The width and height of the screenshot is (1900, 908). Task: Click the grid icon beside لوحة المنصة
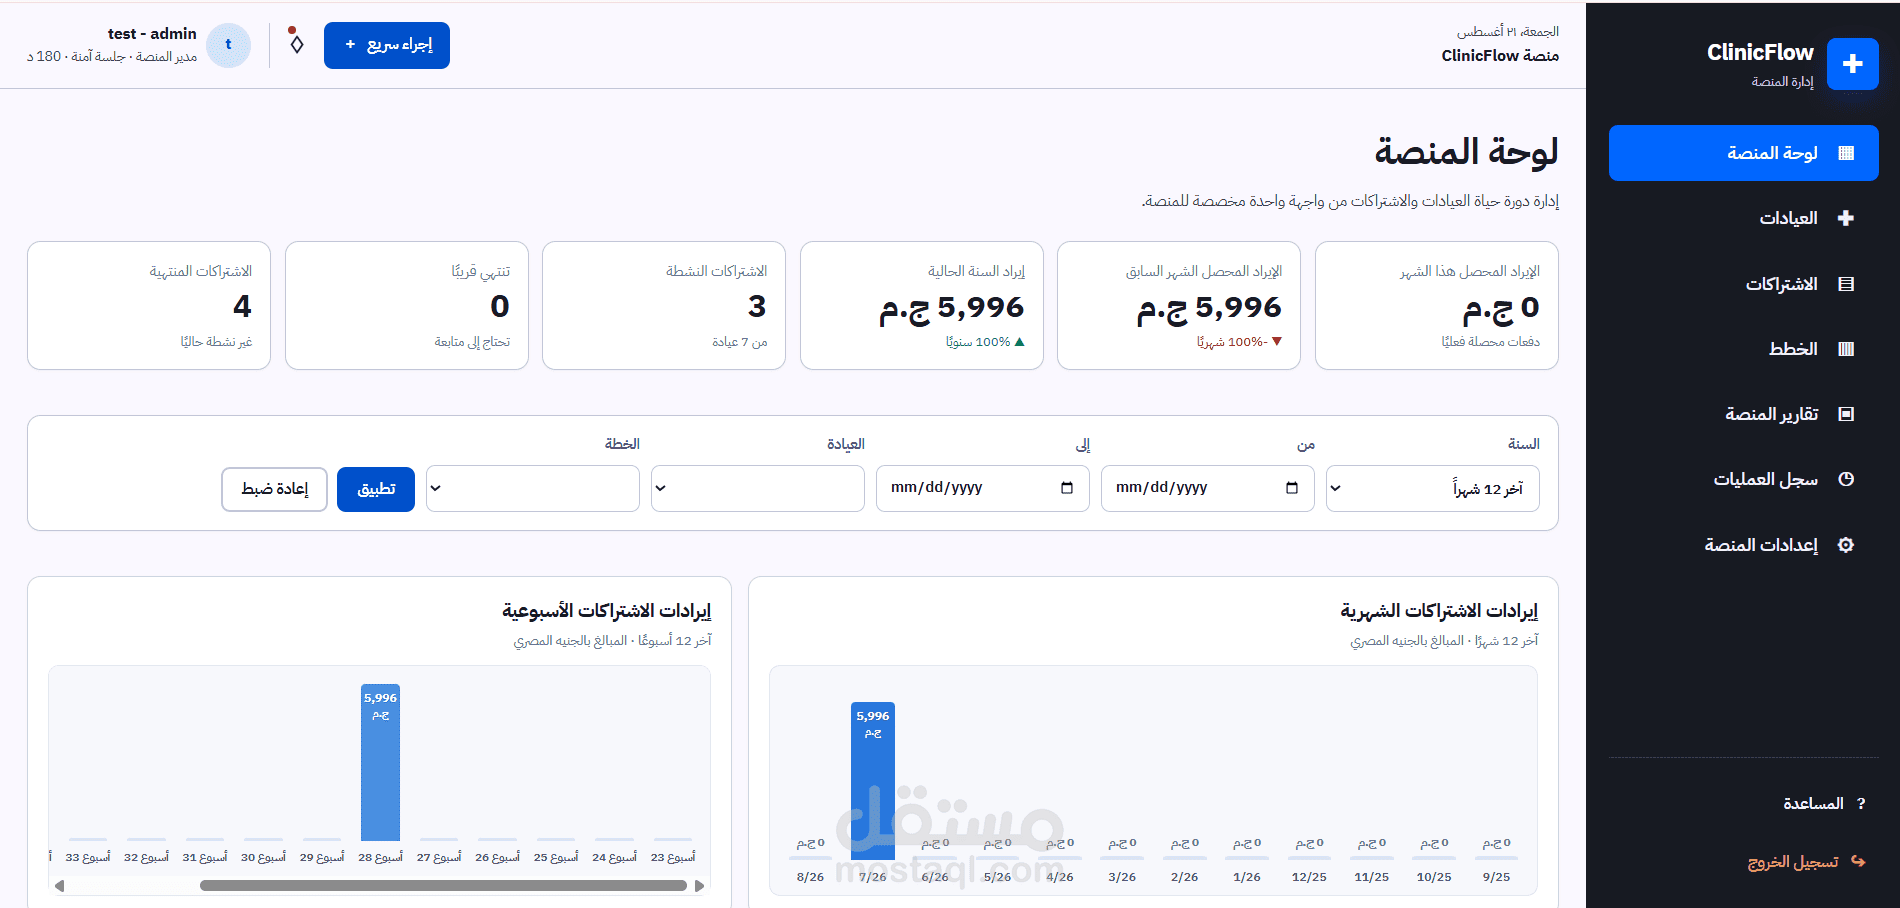coord(1846,153)
